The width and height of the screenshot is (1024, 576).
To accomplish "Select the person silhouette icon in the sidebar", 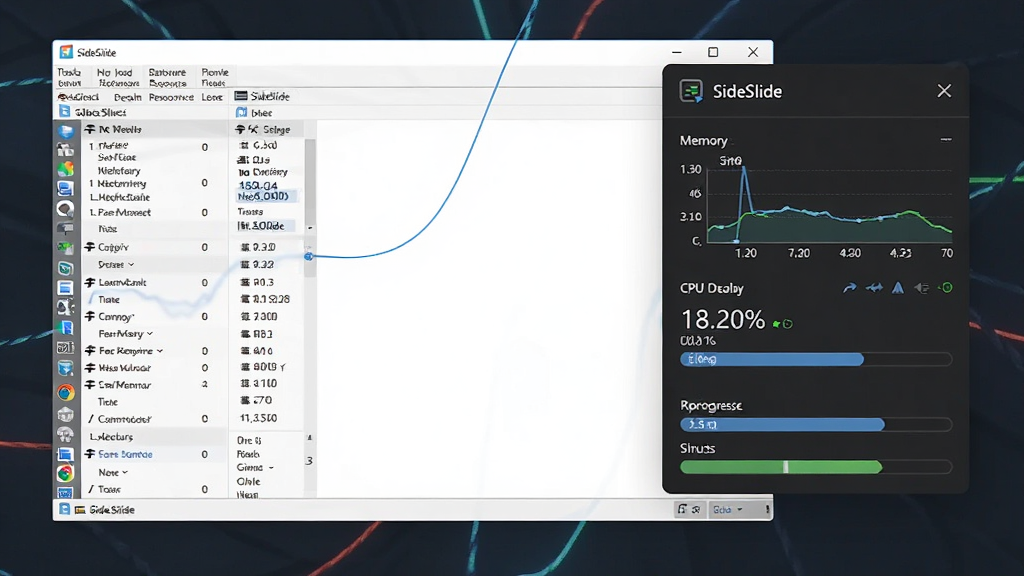I will click(65, 307).
